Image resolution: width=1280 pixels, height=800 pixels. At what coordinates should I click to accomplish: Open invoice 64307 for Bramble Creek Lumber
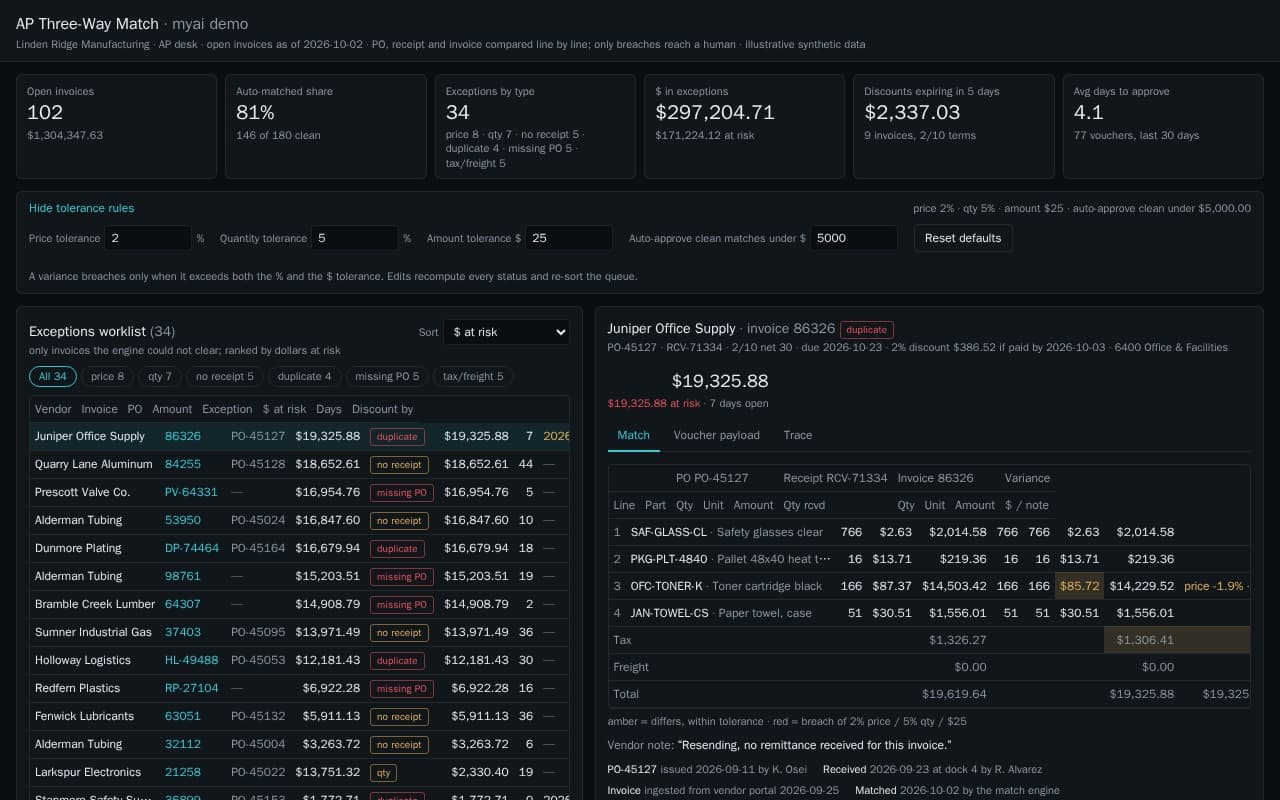coord(183,604)
